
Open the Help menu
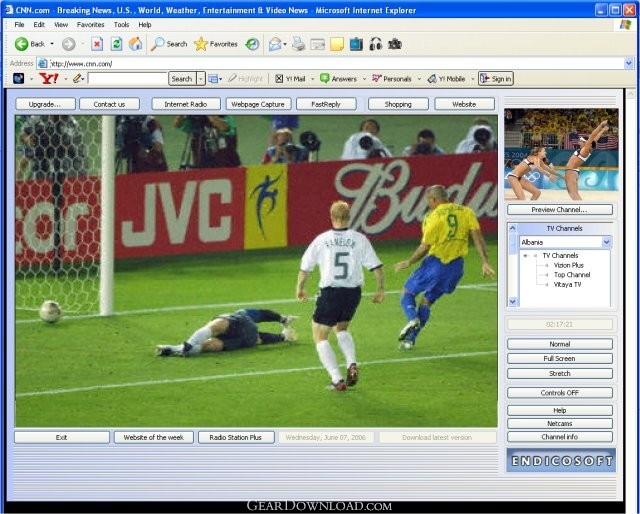pyautogui.click(x=144, y=24)
